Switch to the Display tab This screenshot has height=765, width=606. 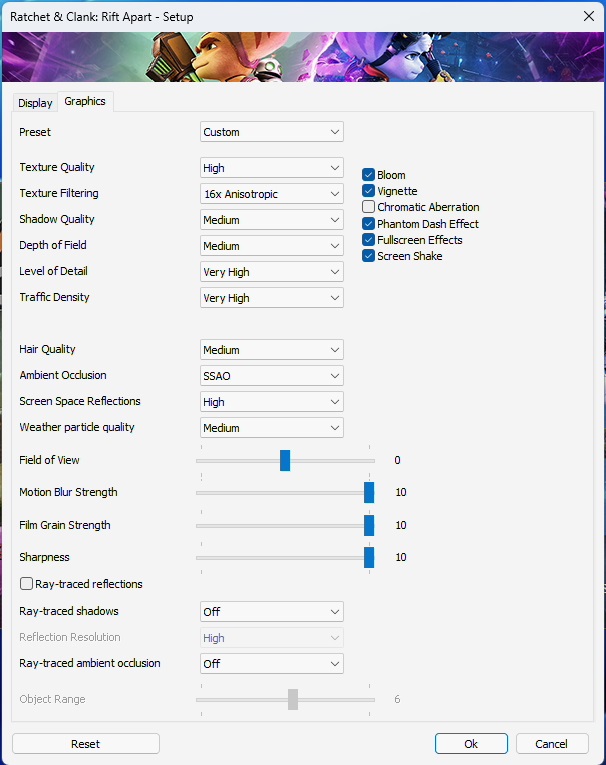coord(35,103)
